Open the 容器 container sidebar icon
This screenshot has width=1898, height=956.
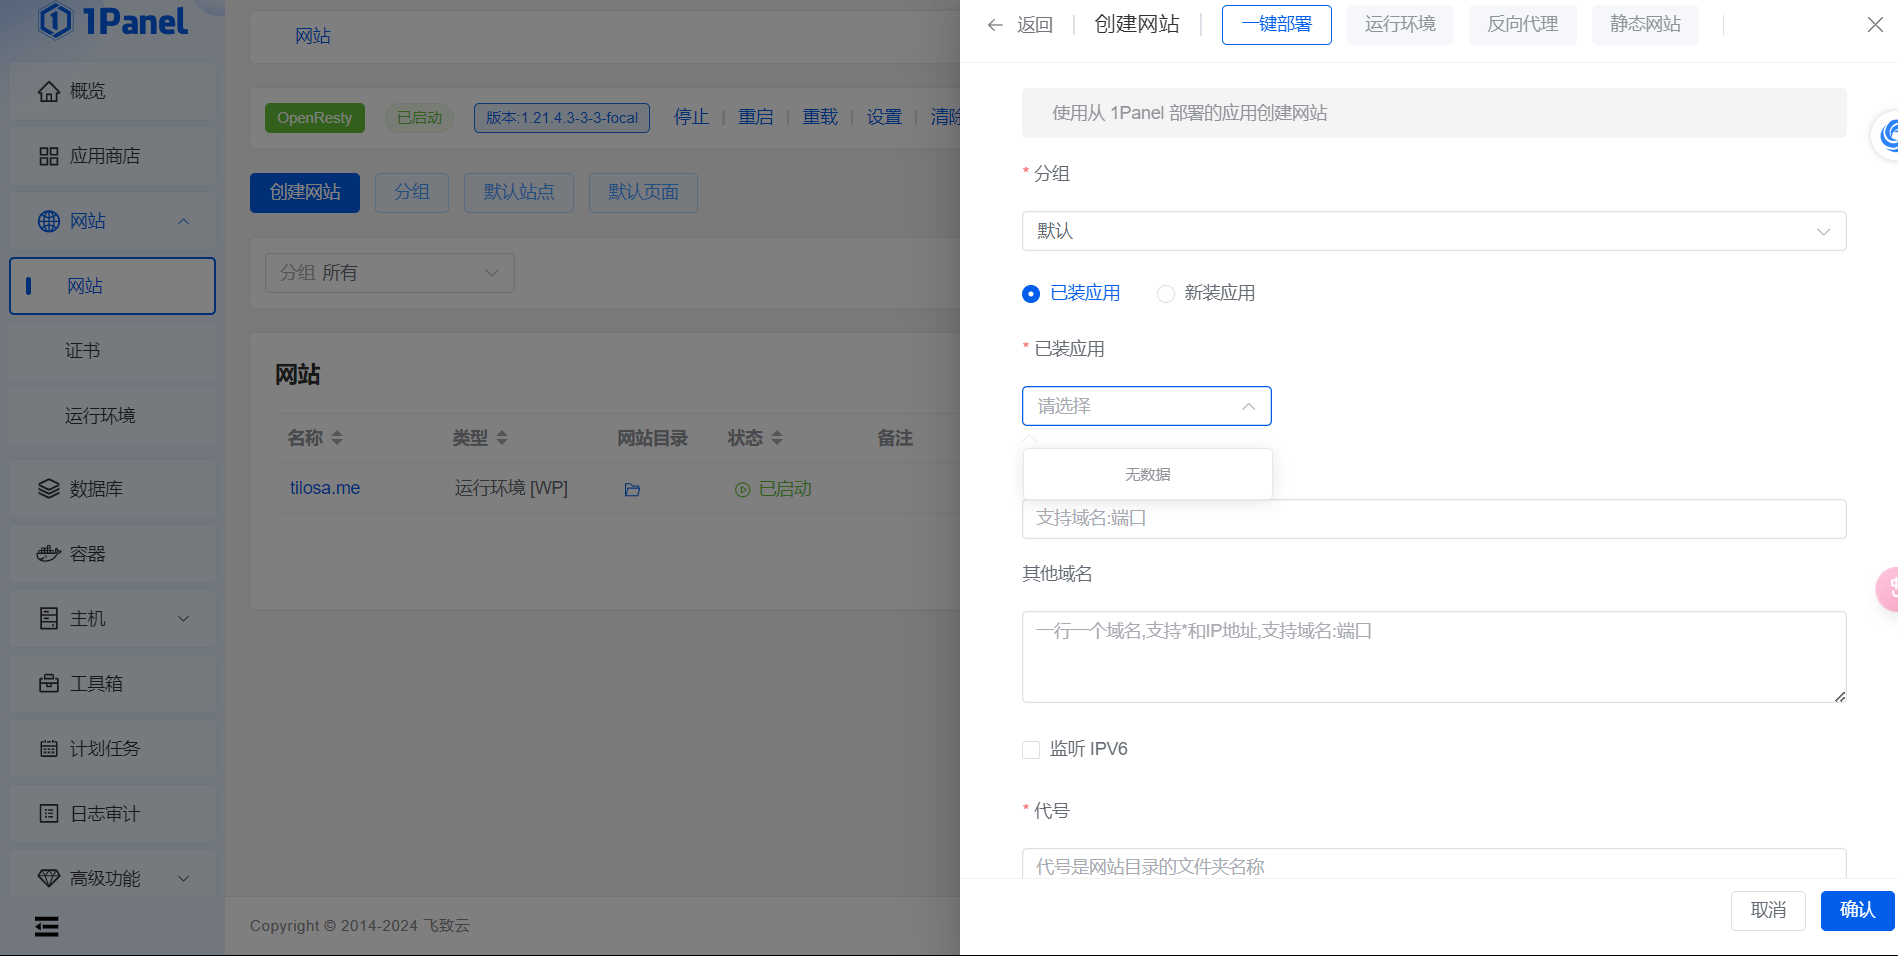49,553
